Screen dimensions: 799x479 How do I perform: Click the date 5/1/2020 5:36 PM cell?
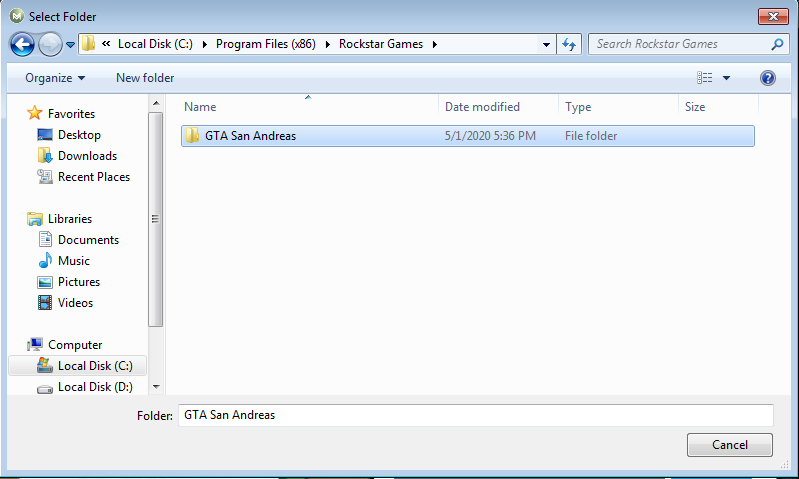pos(490,136)
